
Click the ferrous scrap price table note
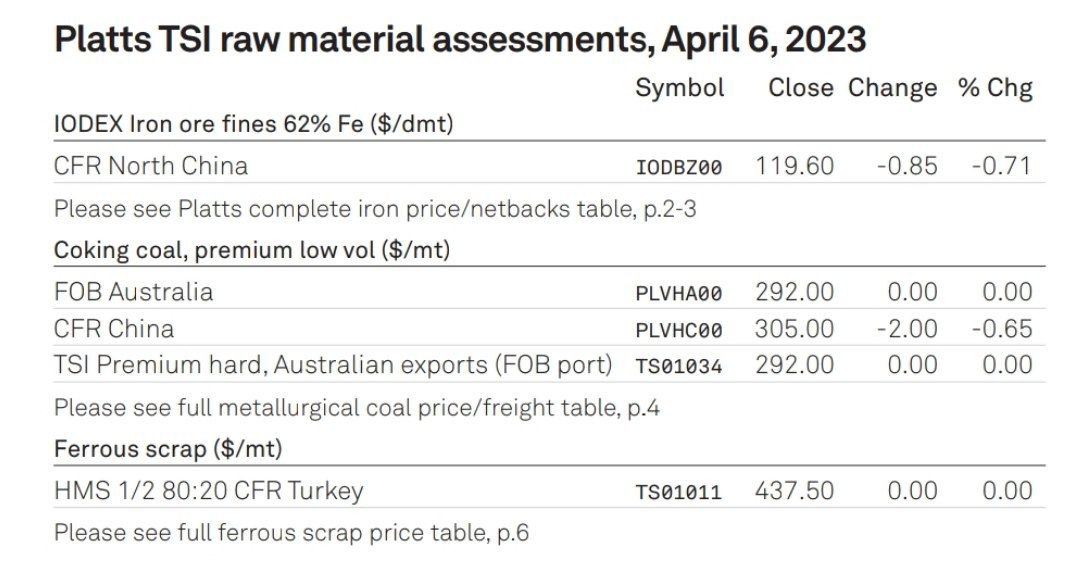291,532
